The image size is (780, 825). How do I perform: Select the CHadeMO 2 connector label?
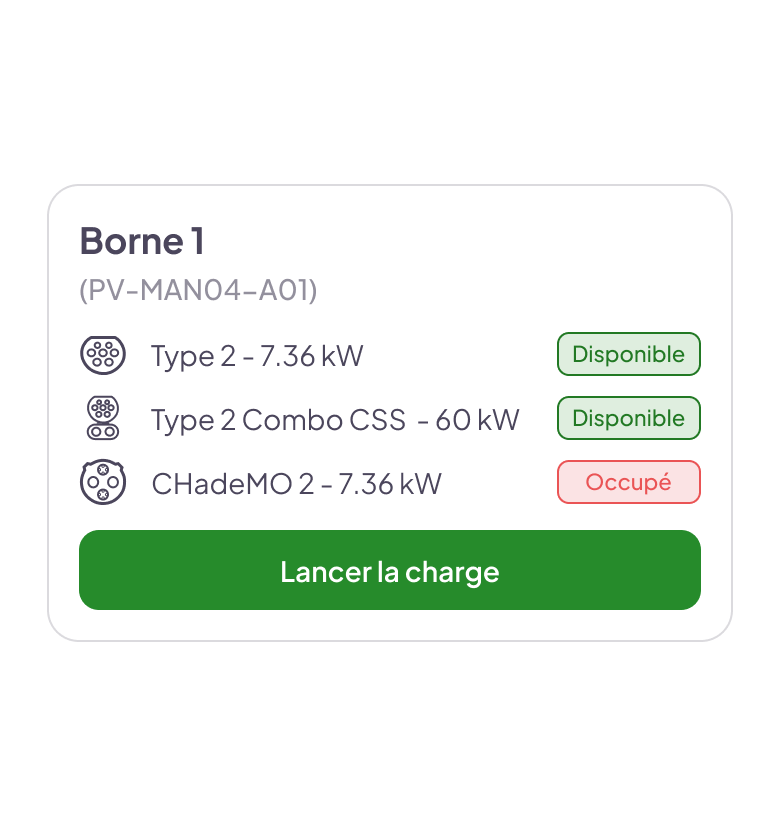[233, 484]
